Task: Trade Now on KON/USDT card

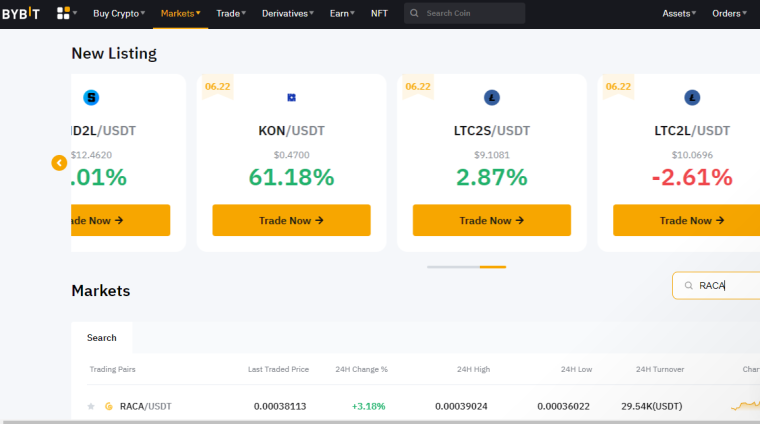Action: click(x=291, y=220)
